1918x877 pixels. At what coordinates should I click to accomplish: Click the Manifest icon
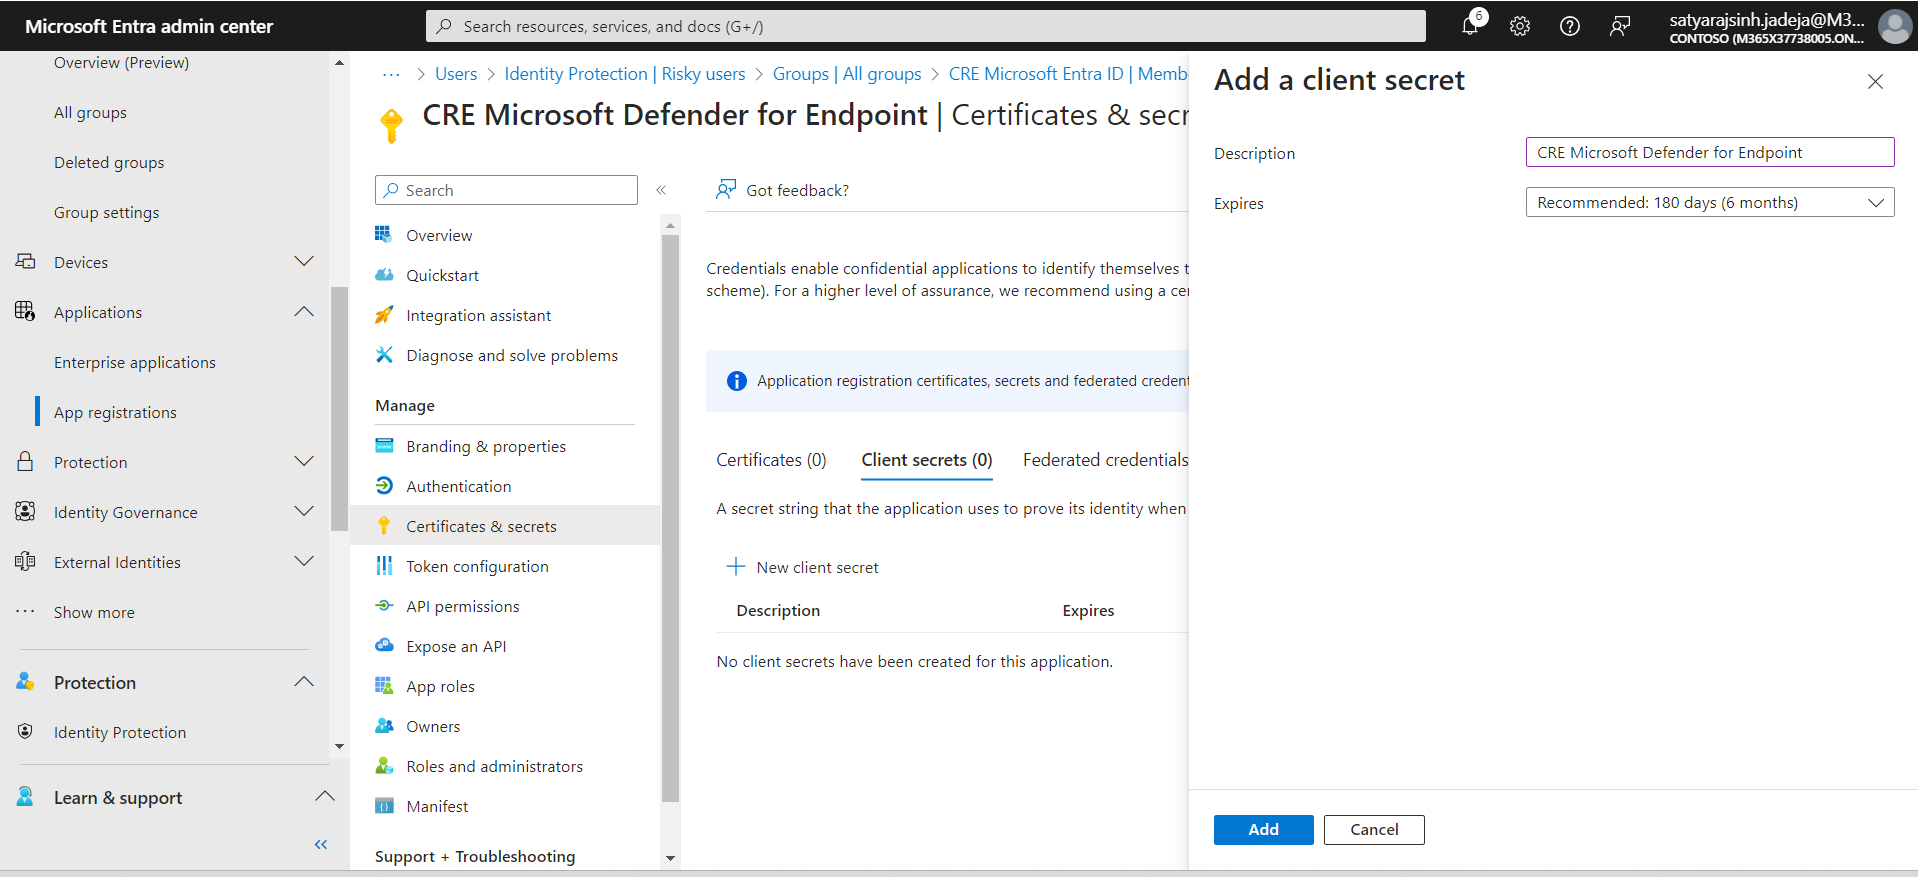click(x=384, y=806)
